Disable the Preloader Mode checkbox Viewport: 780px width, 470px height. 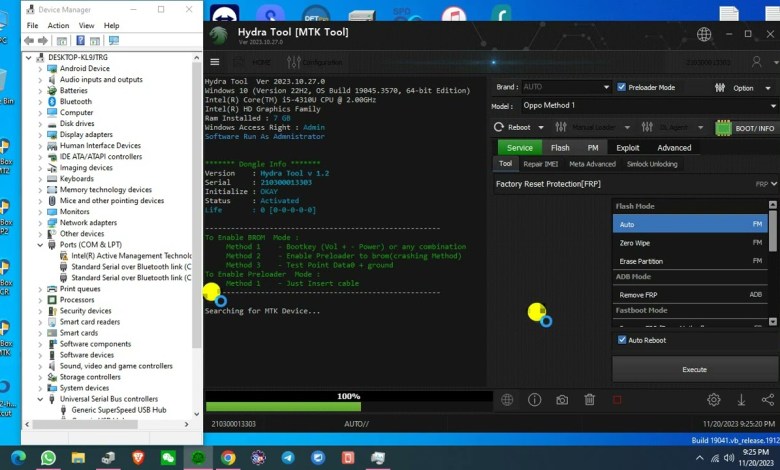(622, 87)
